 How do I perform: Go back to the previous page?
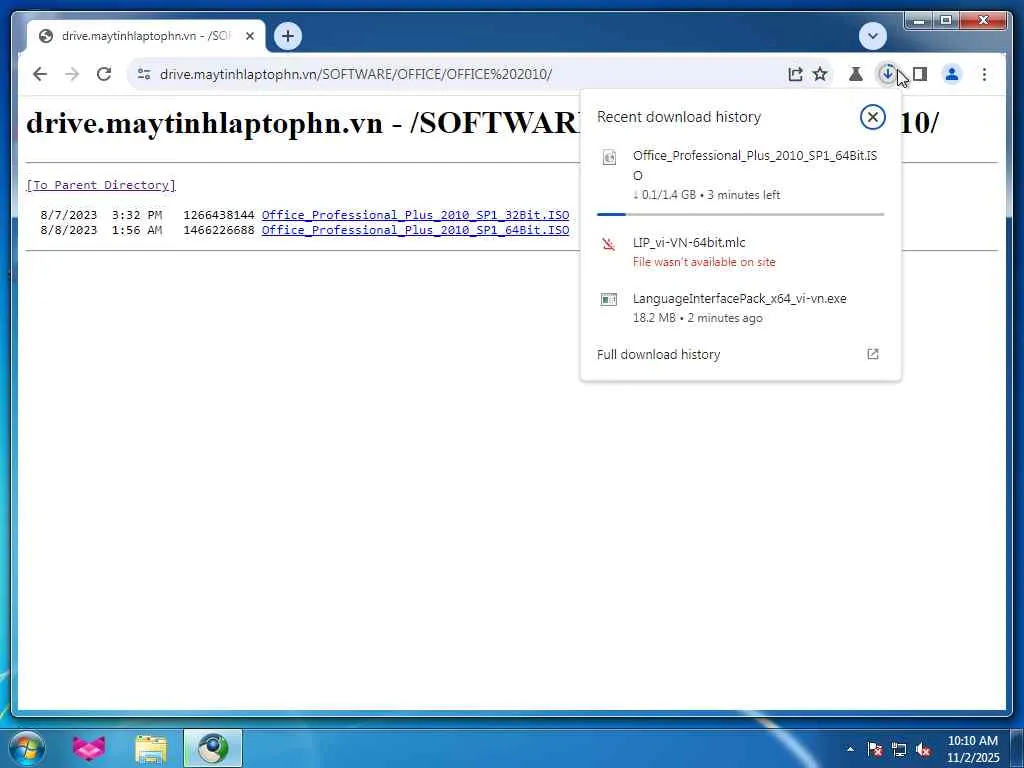[40, 74]
